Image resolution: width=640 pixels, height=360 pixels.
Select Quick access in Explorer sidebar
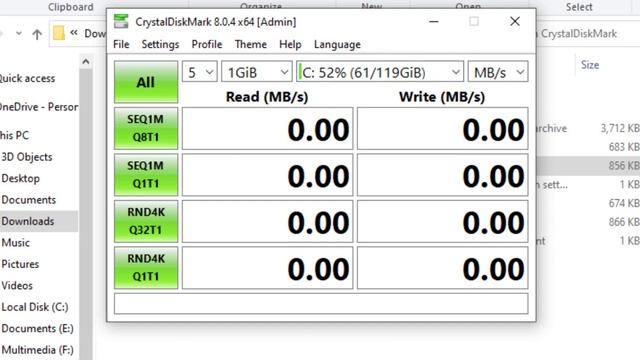coord(27,78)
